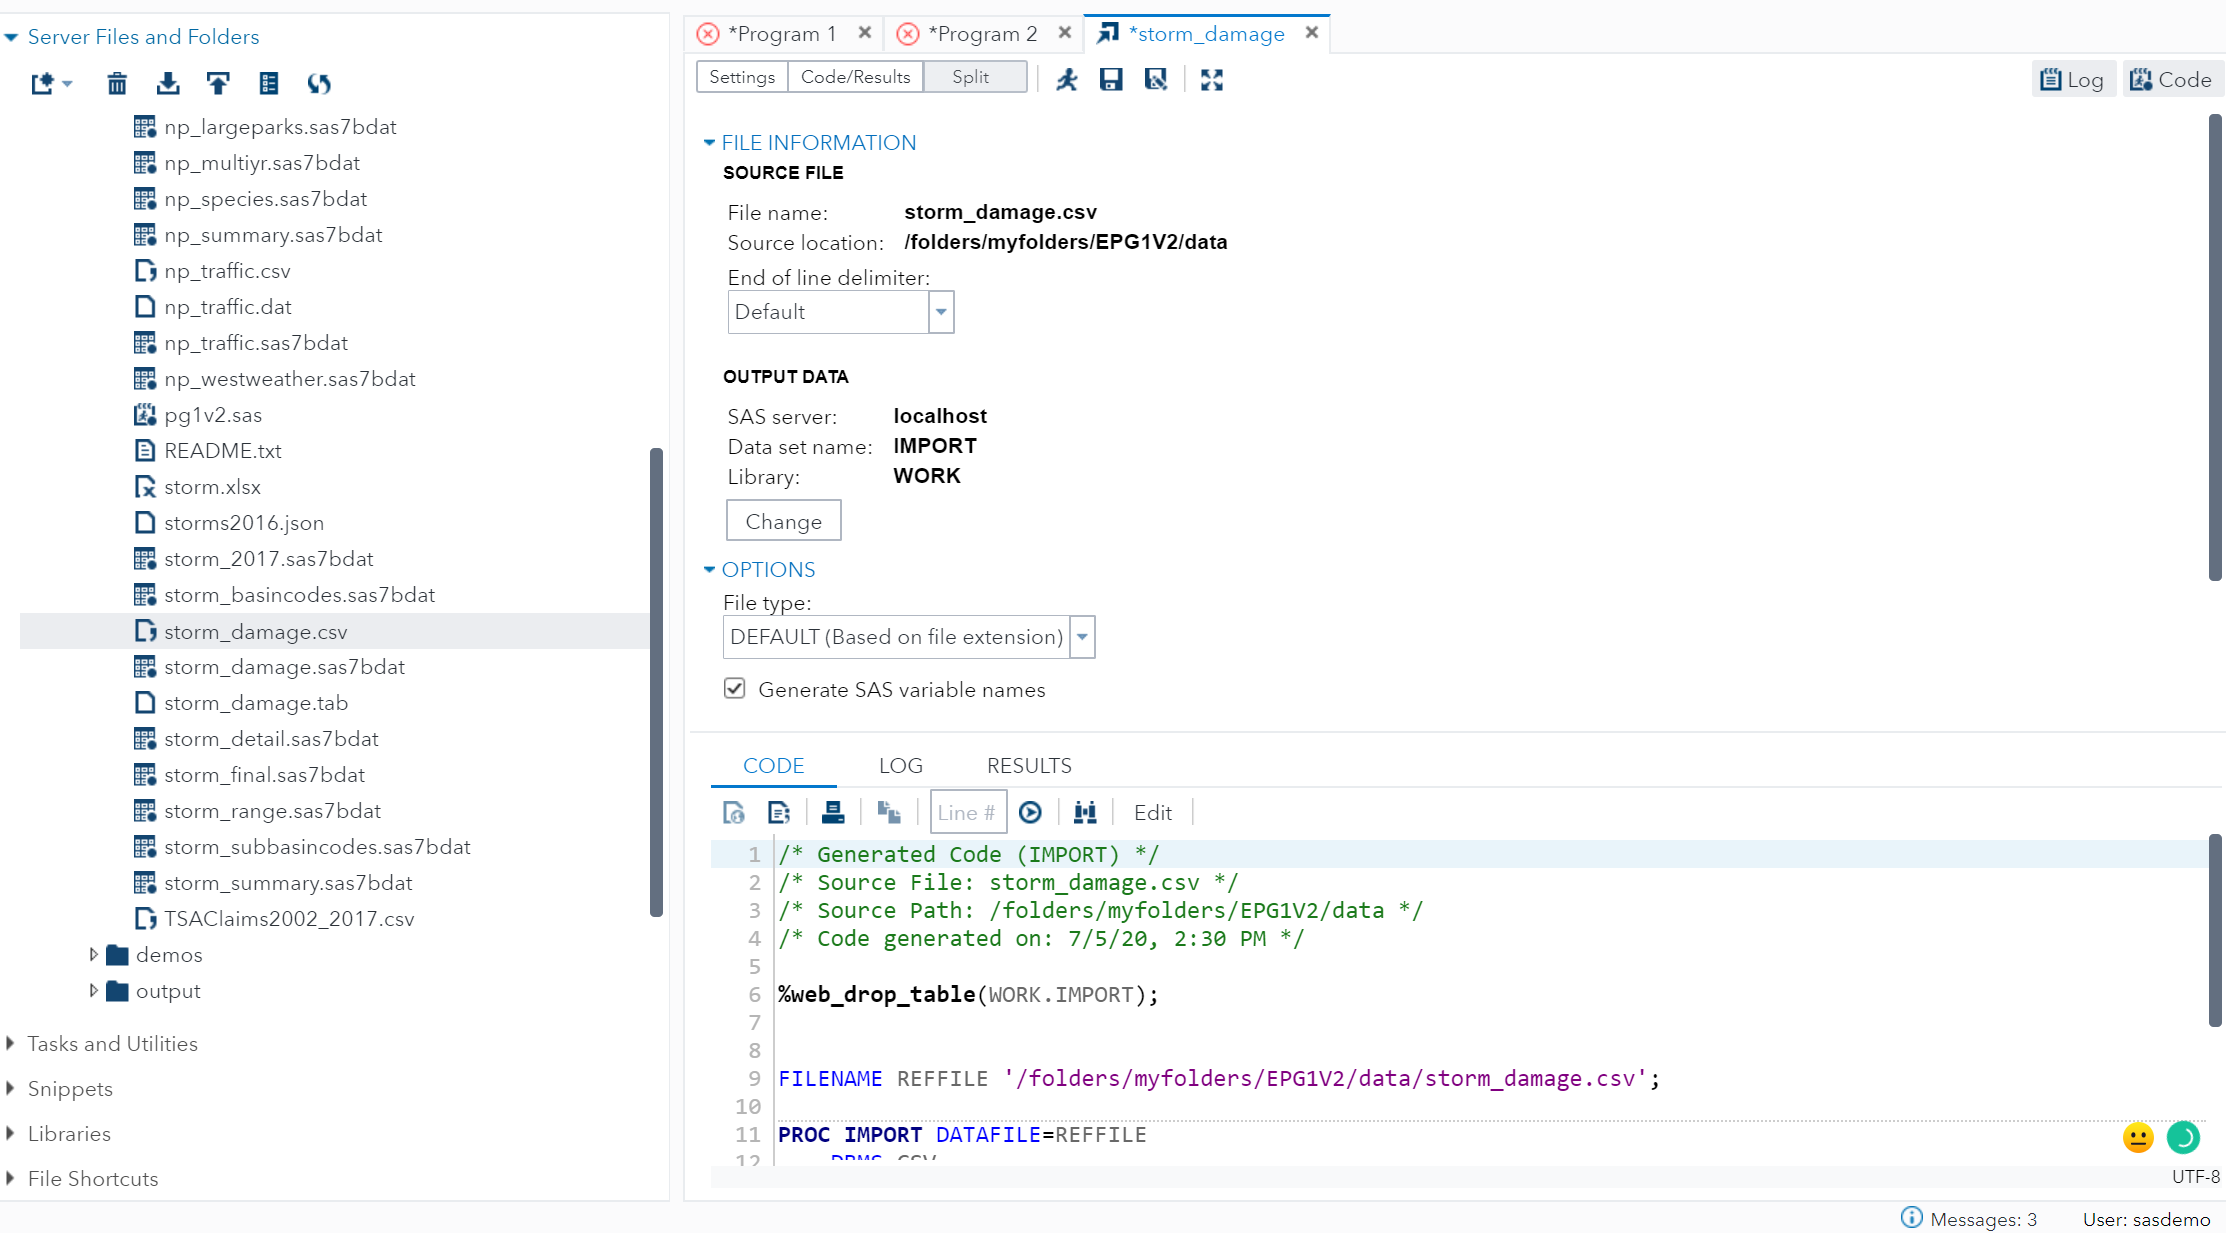Open the RESULTS tab
This screenshot has width=2226, height=1233.
pyautogui.click(x=1029, y=766)
